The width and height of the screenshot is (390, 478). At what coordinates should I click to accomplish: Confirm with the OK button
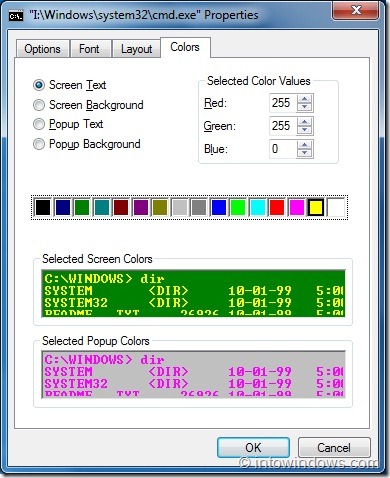pyautogui.click(x=253, y=447)
